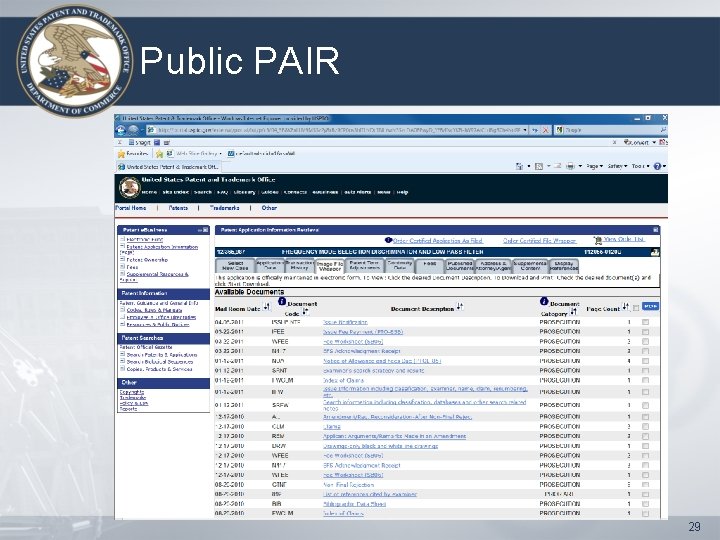Click the Add to Favorites Bar star icon
Screen dimensions: 720x540
coord(159,153)
